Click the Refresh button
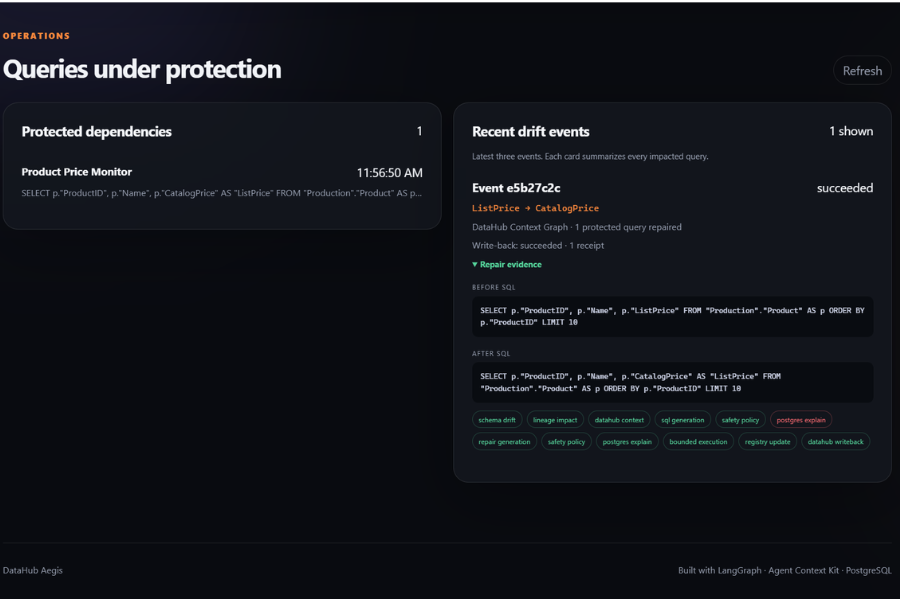The image size is (900, 600). 862,71
